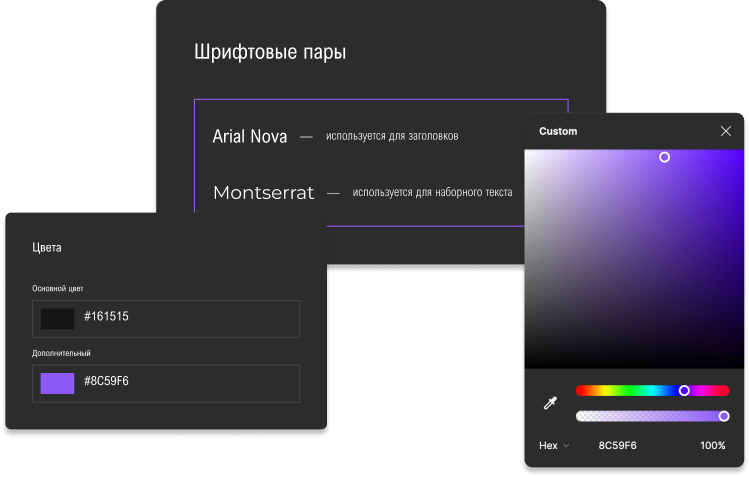The image size is (749, 477).
Task: Pick a color with the eyedropper tool
Action: tap(550, 403)
